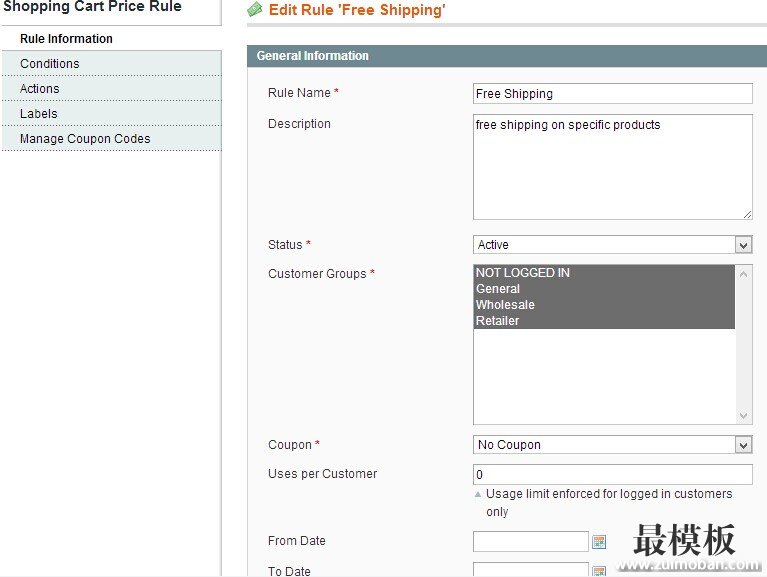Click the Customer Groups list scroll down arrow
Screen dimensions: 767x577
(744, 416)
